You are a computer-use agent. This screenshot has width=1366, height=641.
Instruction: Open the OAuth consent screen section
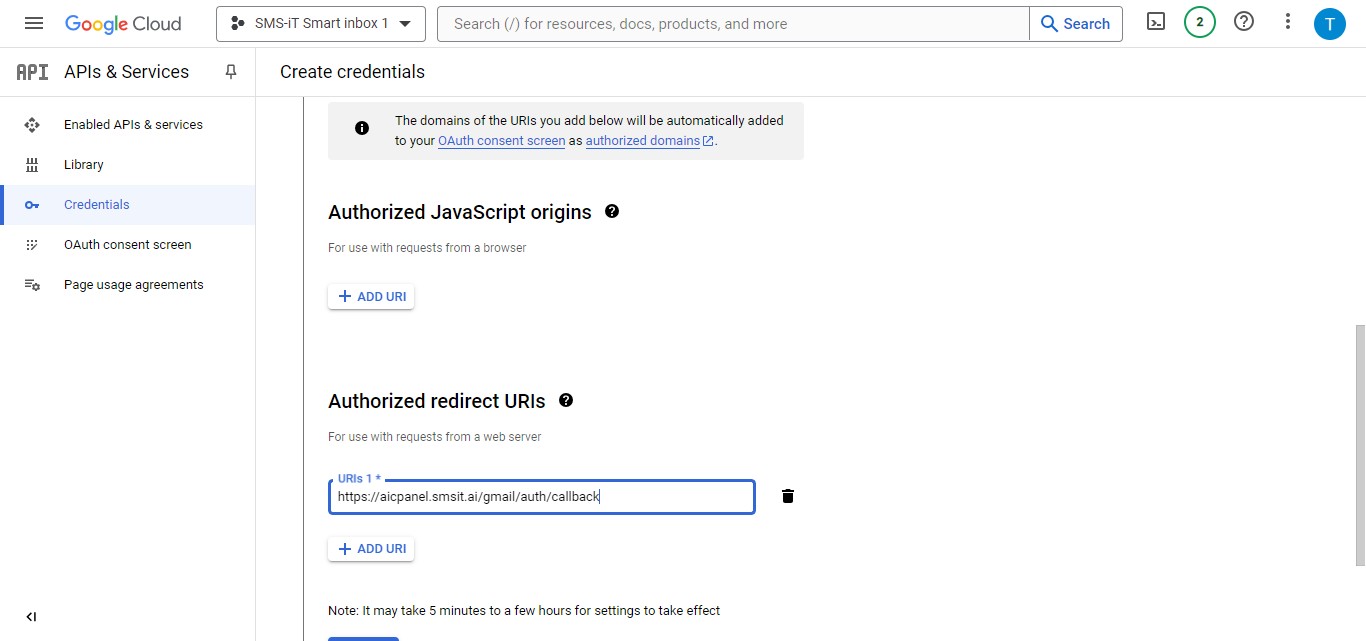click(x=127, y=244)
